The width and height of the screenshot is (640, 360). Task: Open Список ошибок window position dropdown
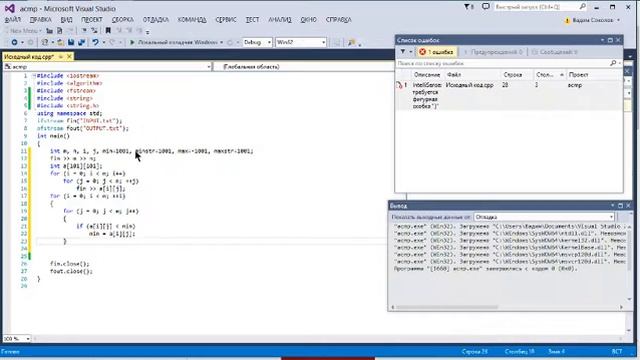coord(602,40)
